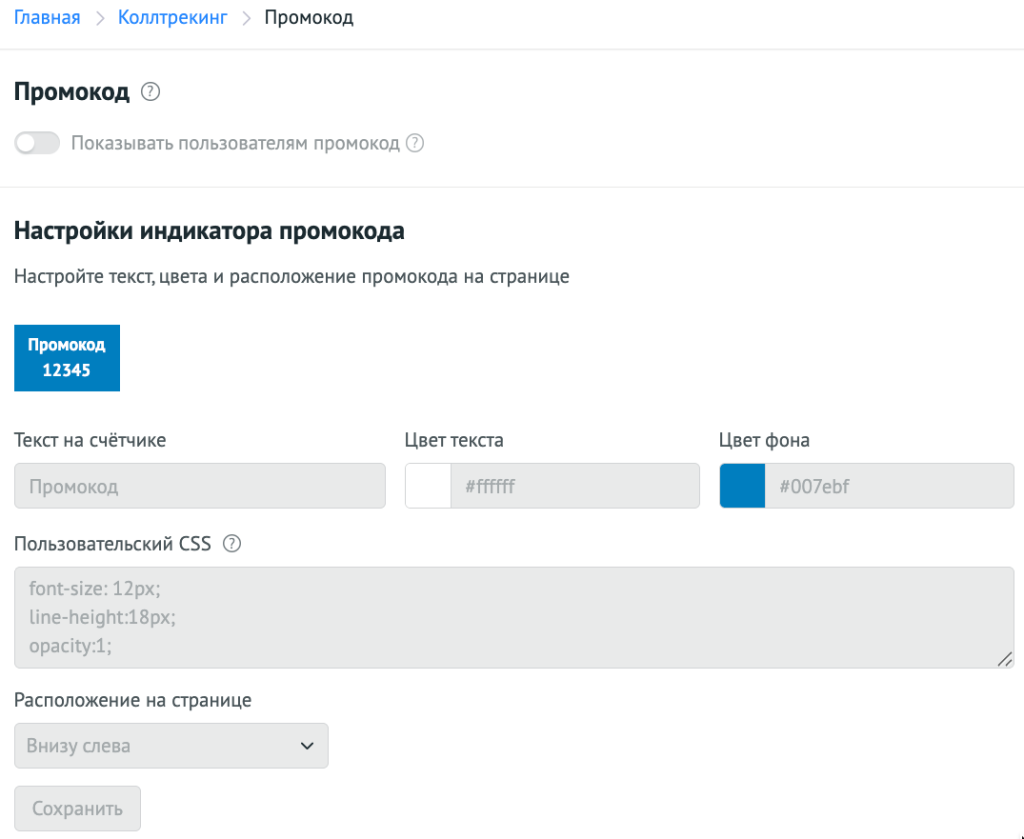Click the resize handle of the CSS textarea
The width and height of the screenshot is (1024, 839).
tap(1005, 659)
